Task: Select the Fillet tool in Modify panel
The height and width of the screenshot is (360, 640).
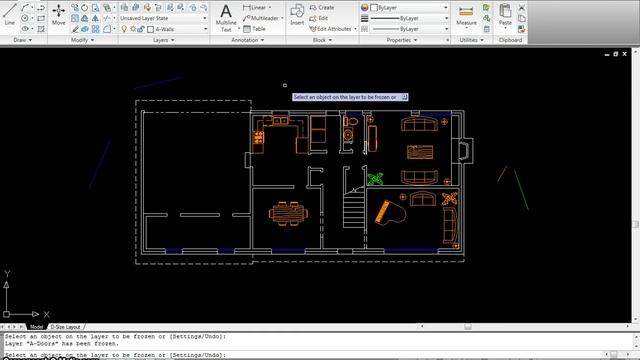Action: (x=107, y=29)
